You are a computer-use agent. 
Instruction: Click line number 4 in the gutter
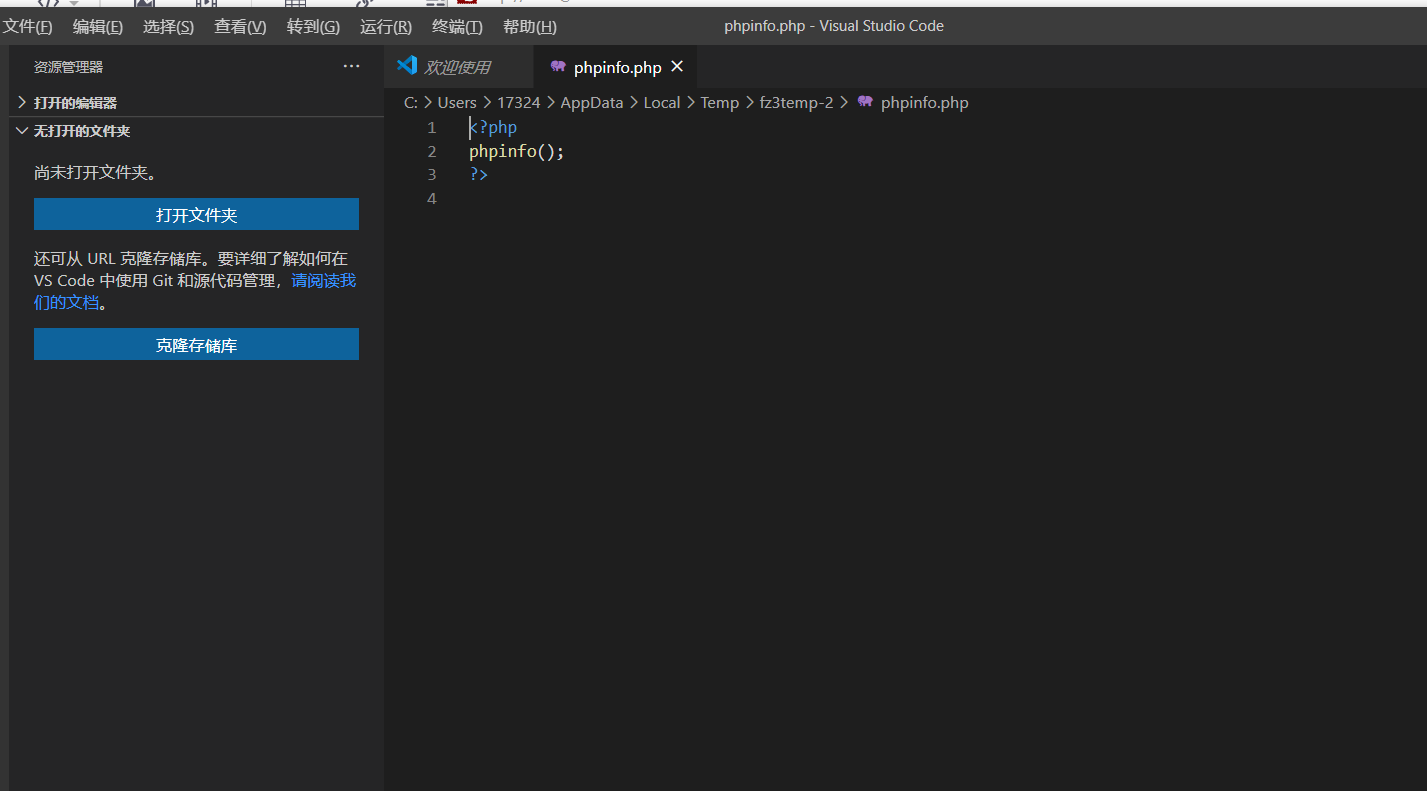[x=432, y=198]
